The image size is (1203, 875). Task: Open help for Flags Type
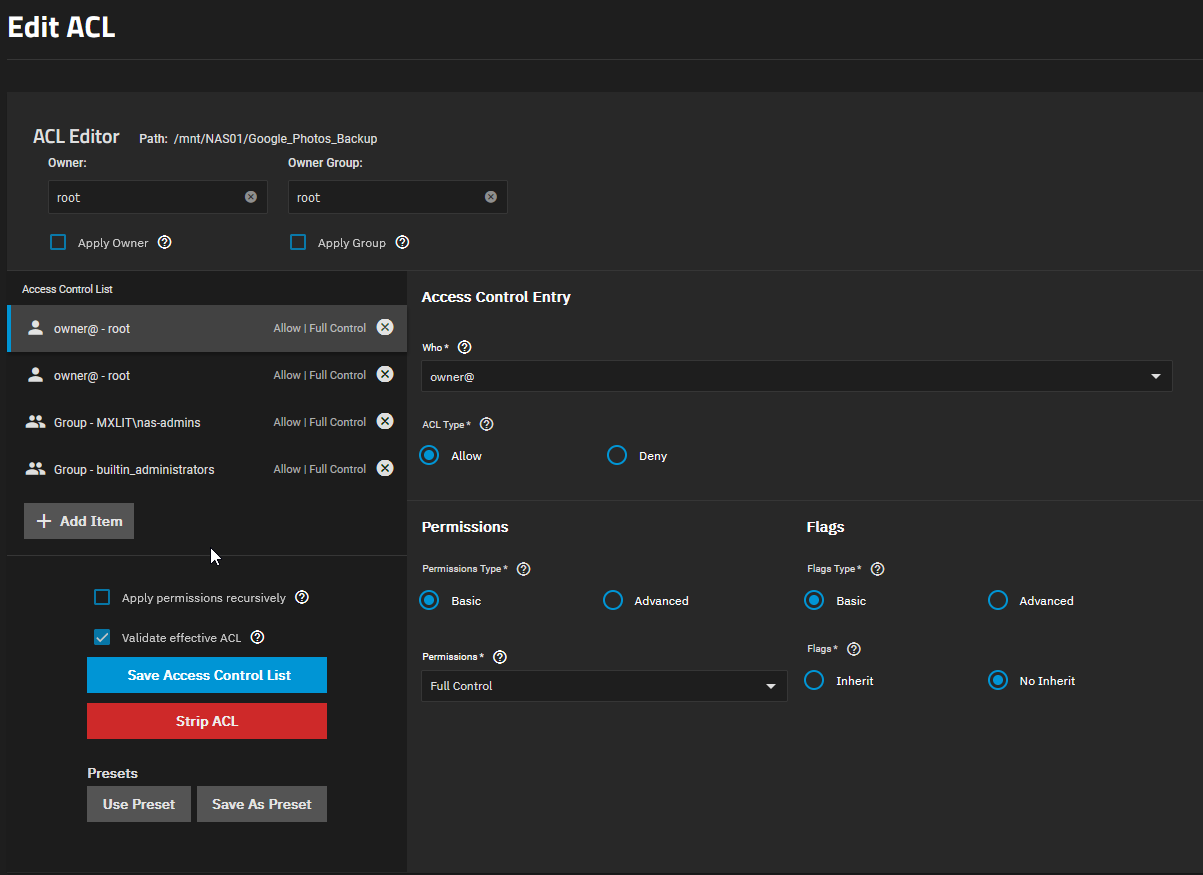(x=877, y=568)
